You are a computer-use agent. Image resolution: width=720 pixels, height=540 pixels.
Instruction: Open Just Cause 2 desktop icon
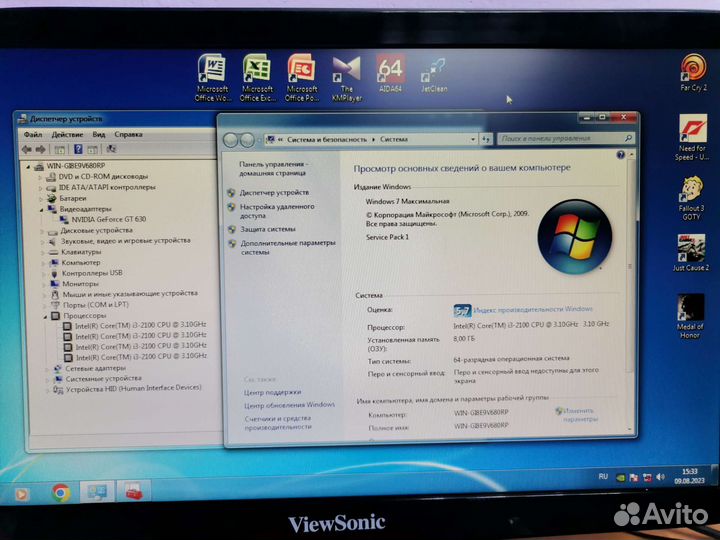[x=690, y=248]
